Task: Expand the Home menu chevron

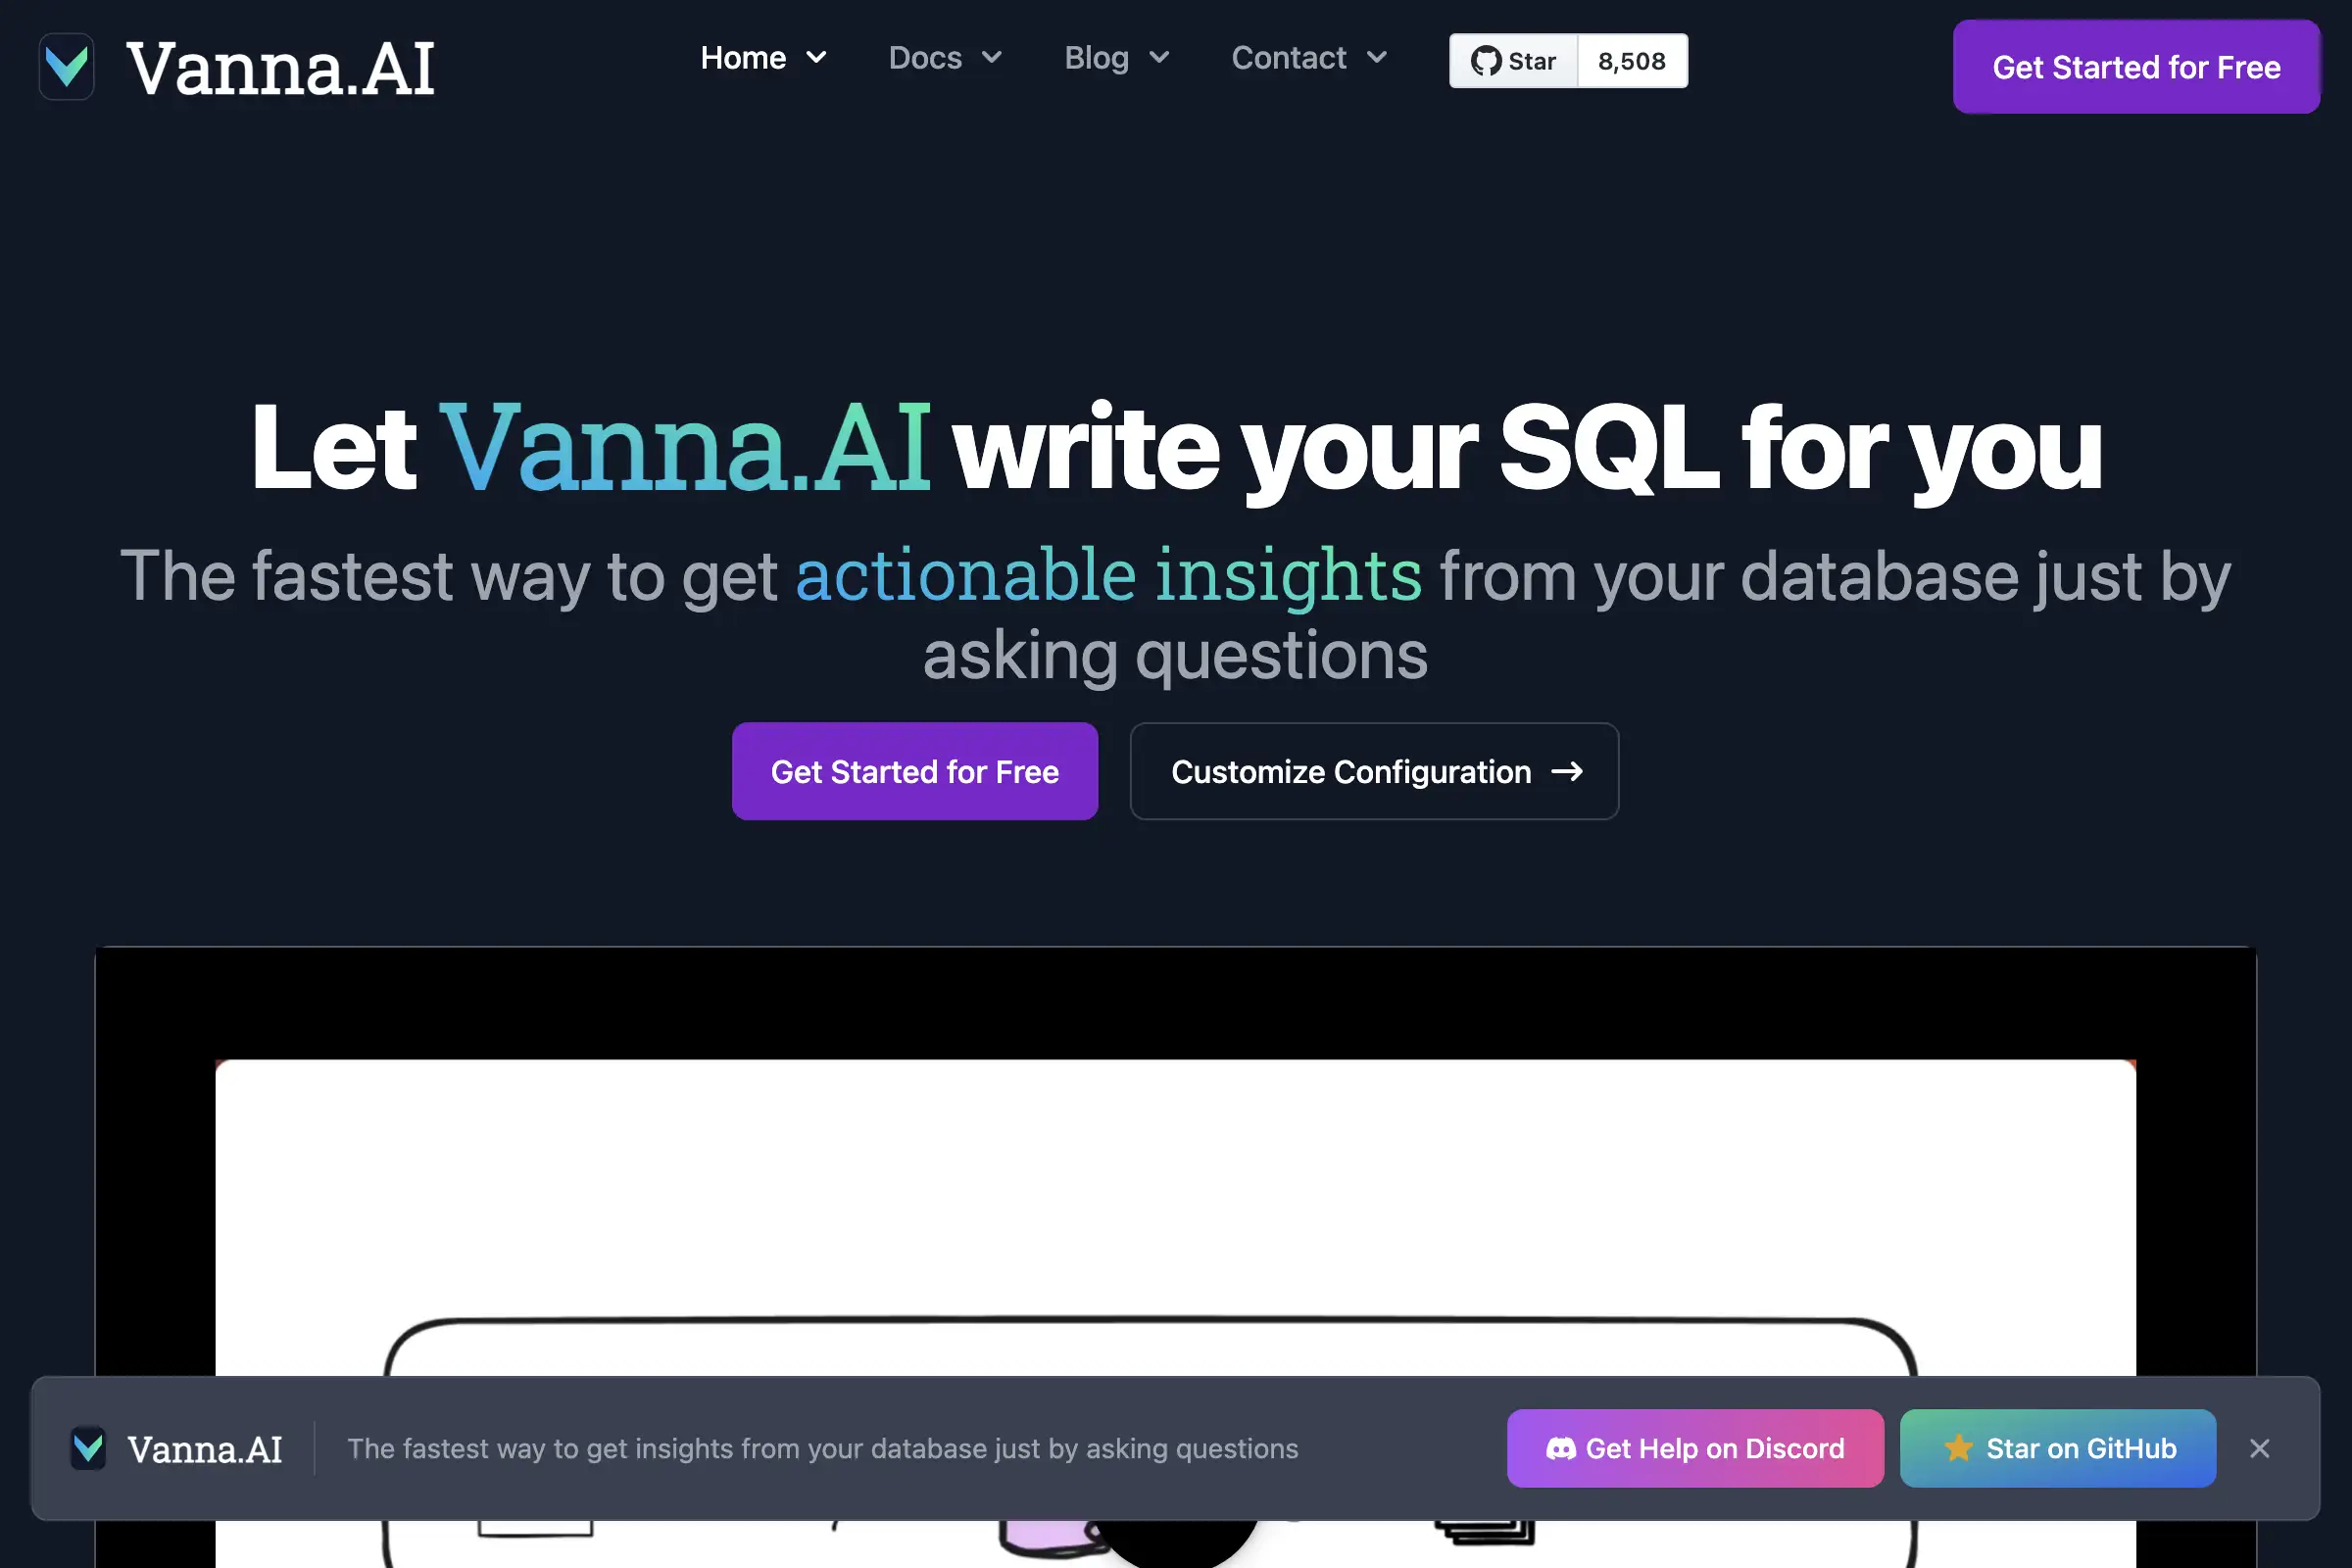Action: point(816,58)
